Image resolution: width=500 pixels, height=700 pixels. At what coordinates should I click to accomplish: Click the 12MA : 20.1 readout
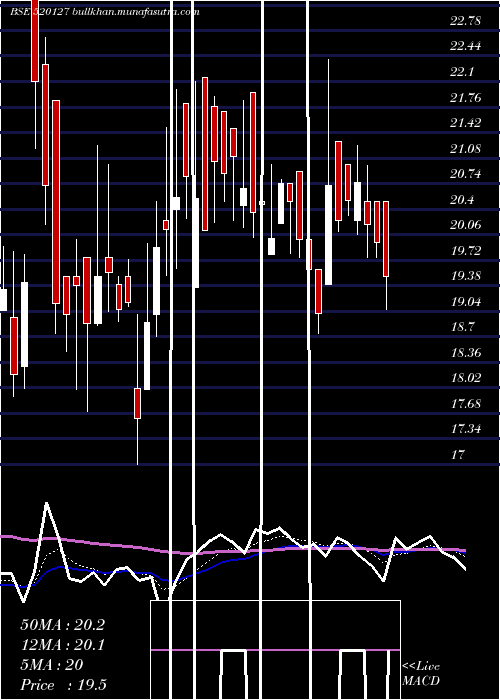(62, 645)
